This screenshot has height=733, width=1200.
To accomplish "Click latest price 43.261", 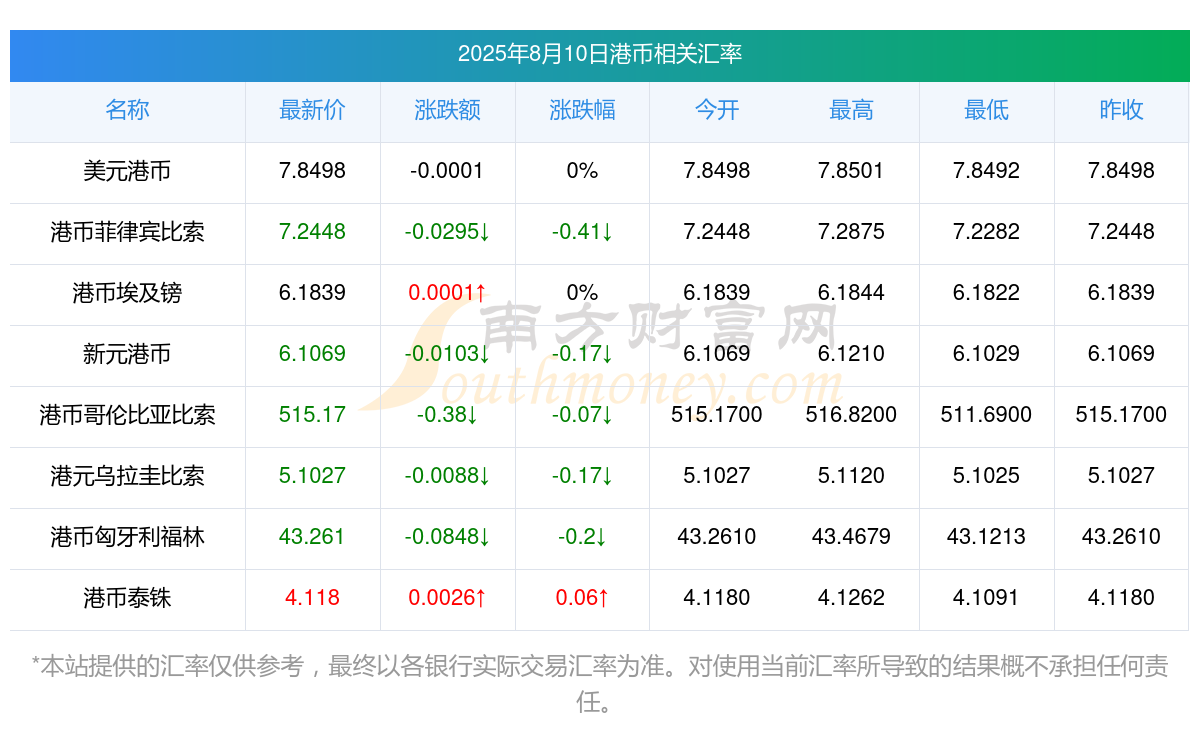I will point(312,537).
